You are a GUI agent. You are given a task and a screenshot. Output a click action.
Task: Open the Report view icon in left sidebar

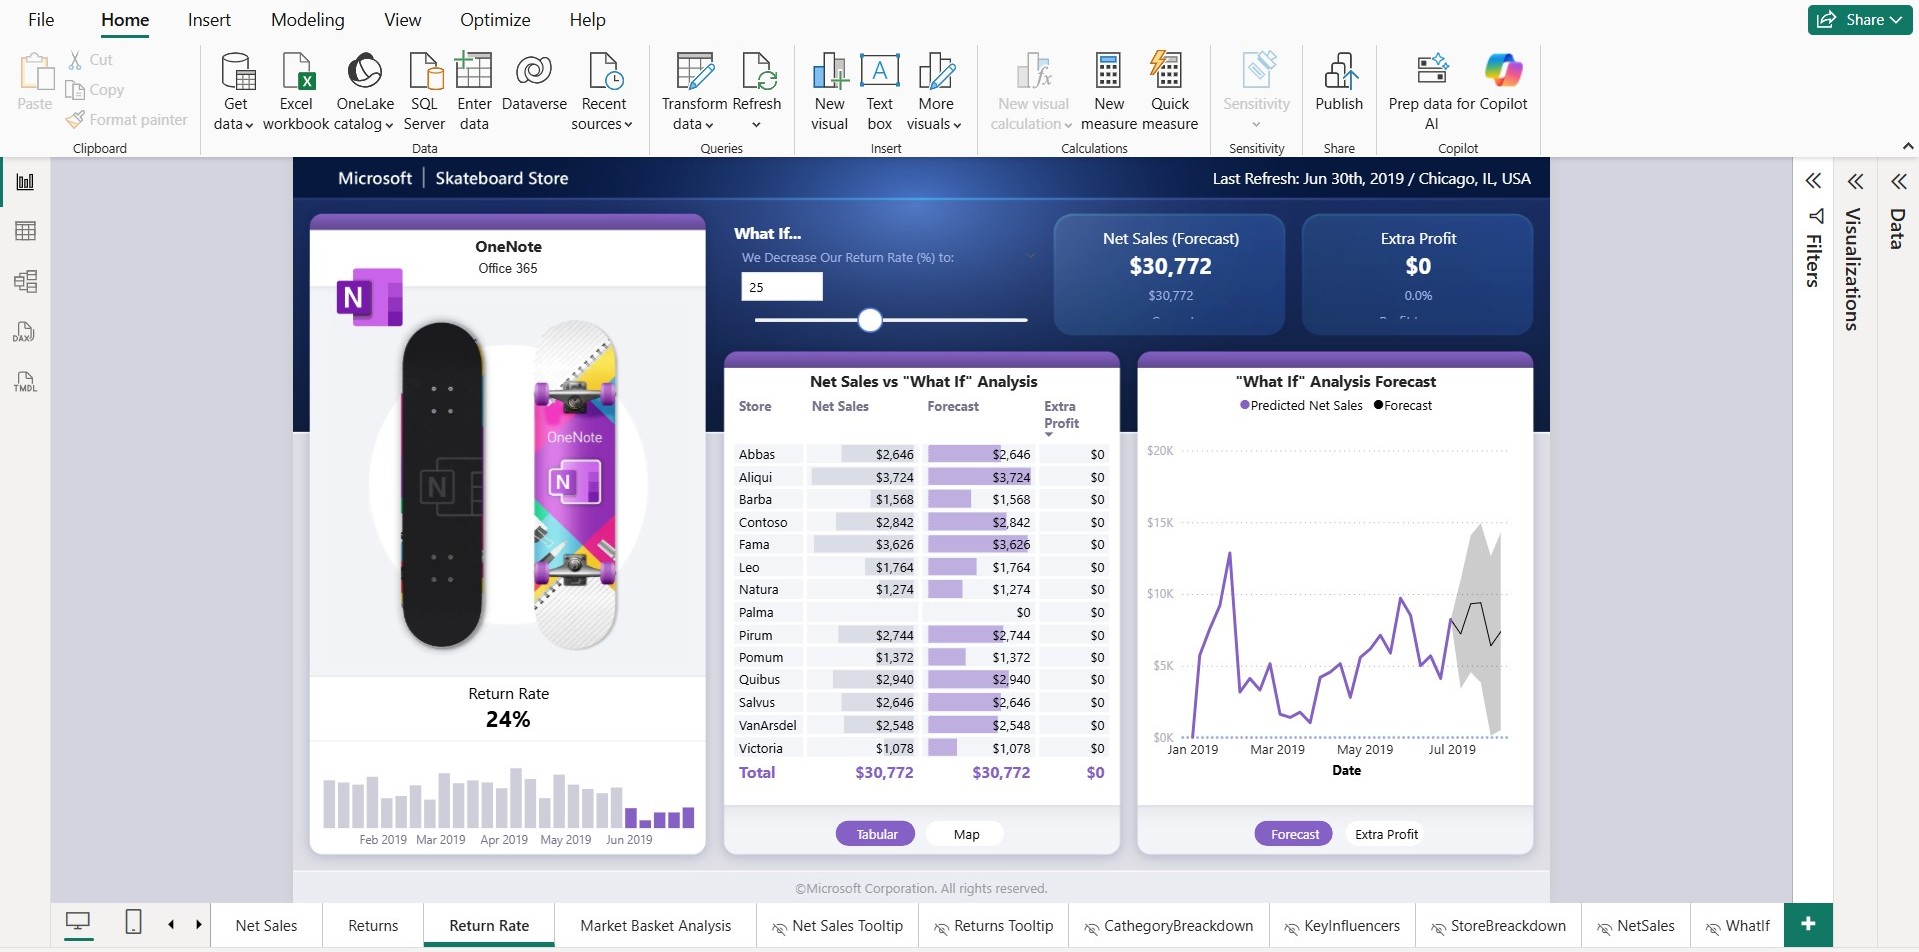tap(25, 182)
